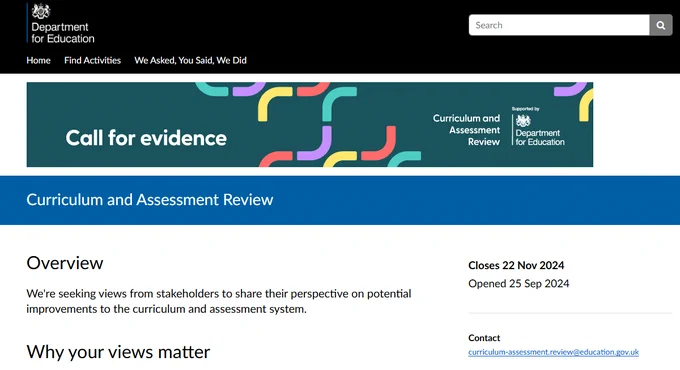The image size is (680, 370).
Task: Open the Home navigation item
Action: click(38, 60)
